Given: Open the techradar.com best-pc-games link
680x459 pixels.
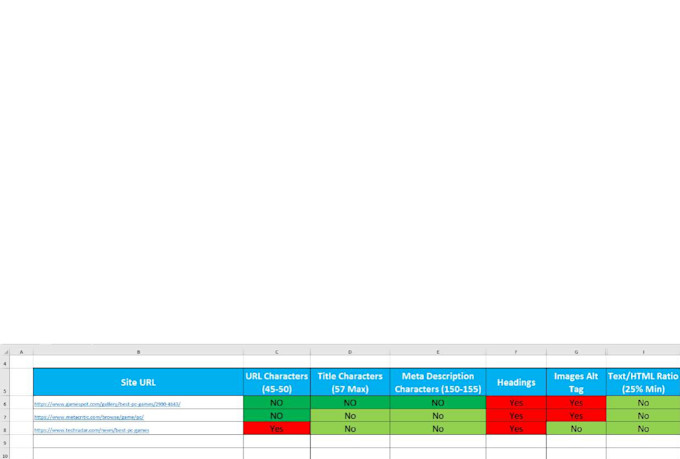Looking at the screenshot, I should tap(92, 430).
